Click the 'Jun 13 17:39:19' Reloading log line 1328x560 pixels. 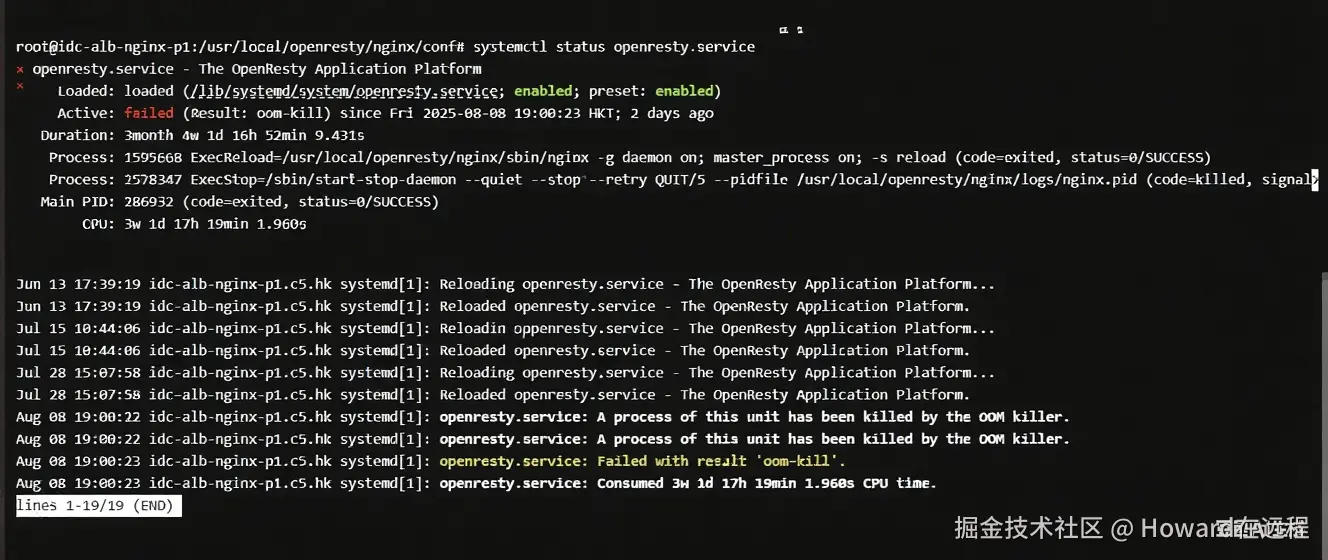[x=506, y=284]
